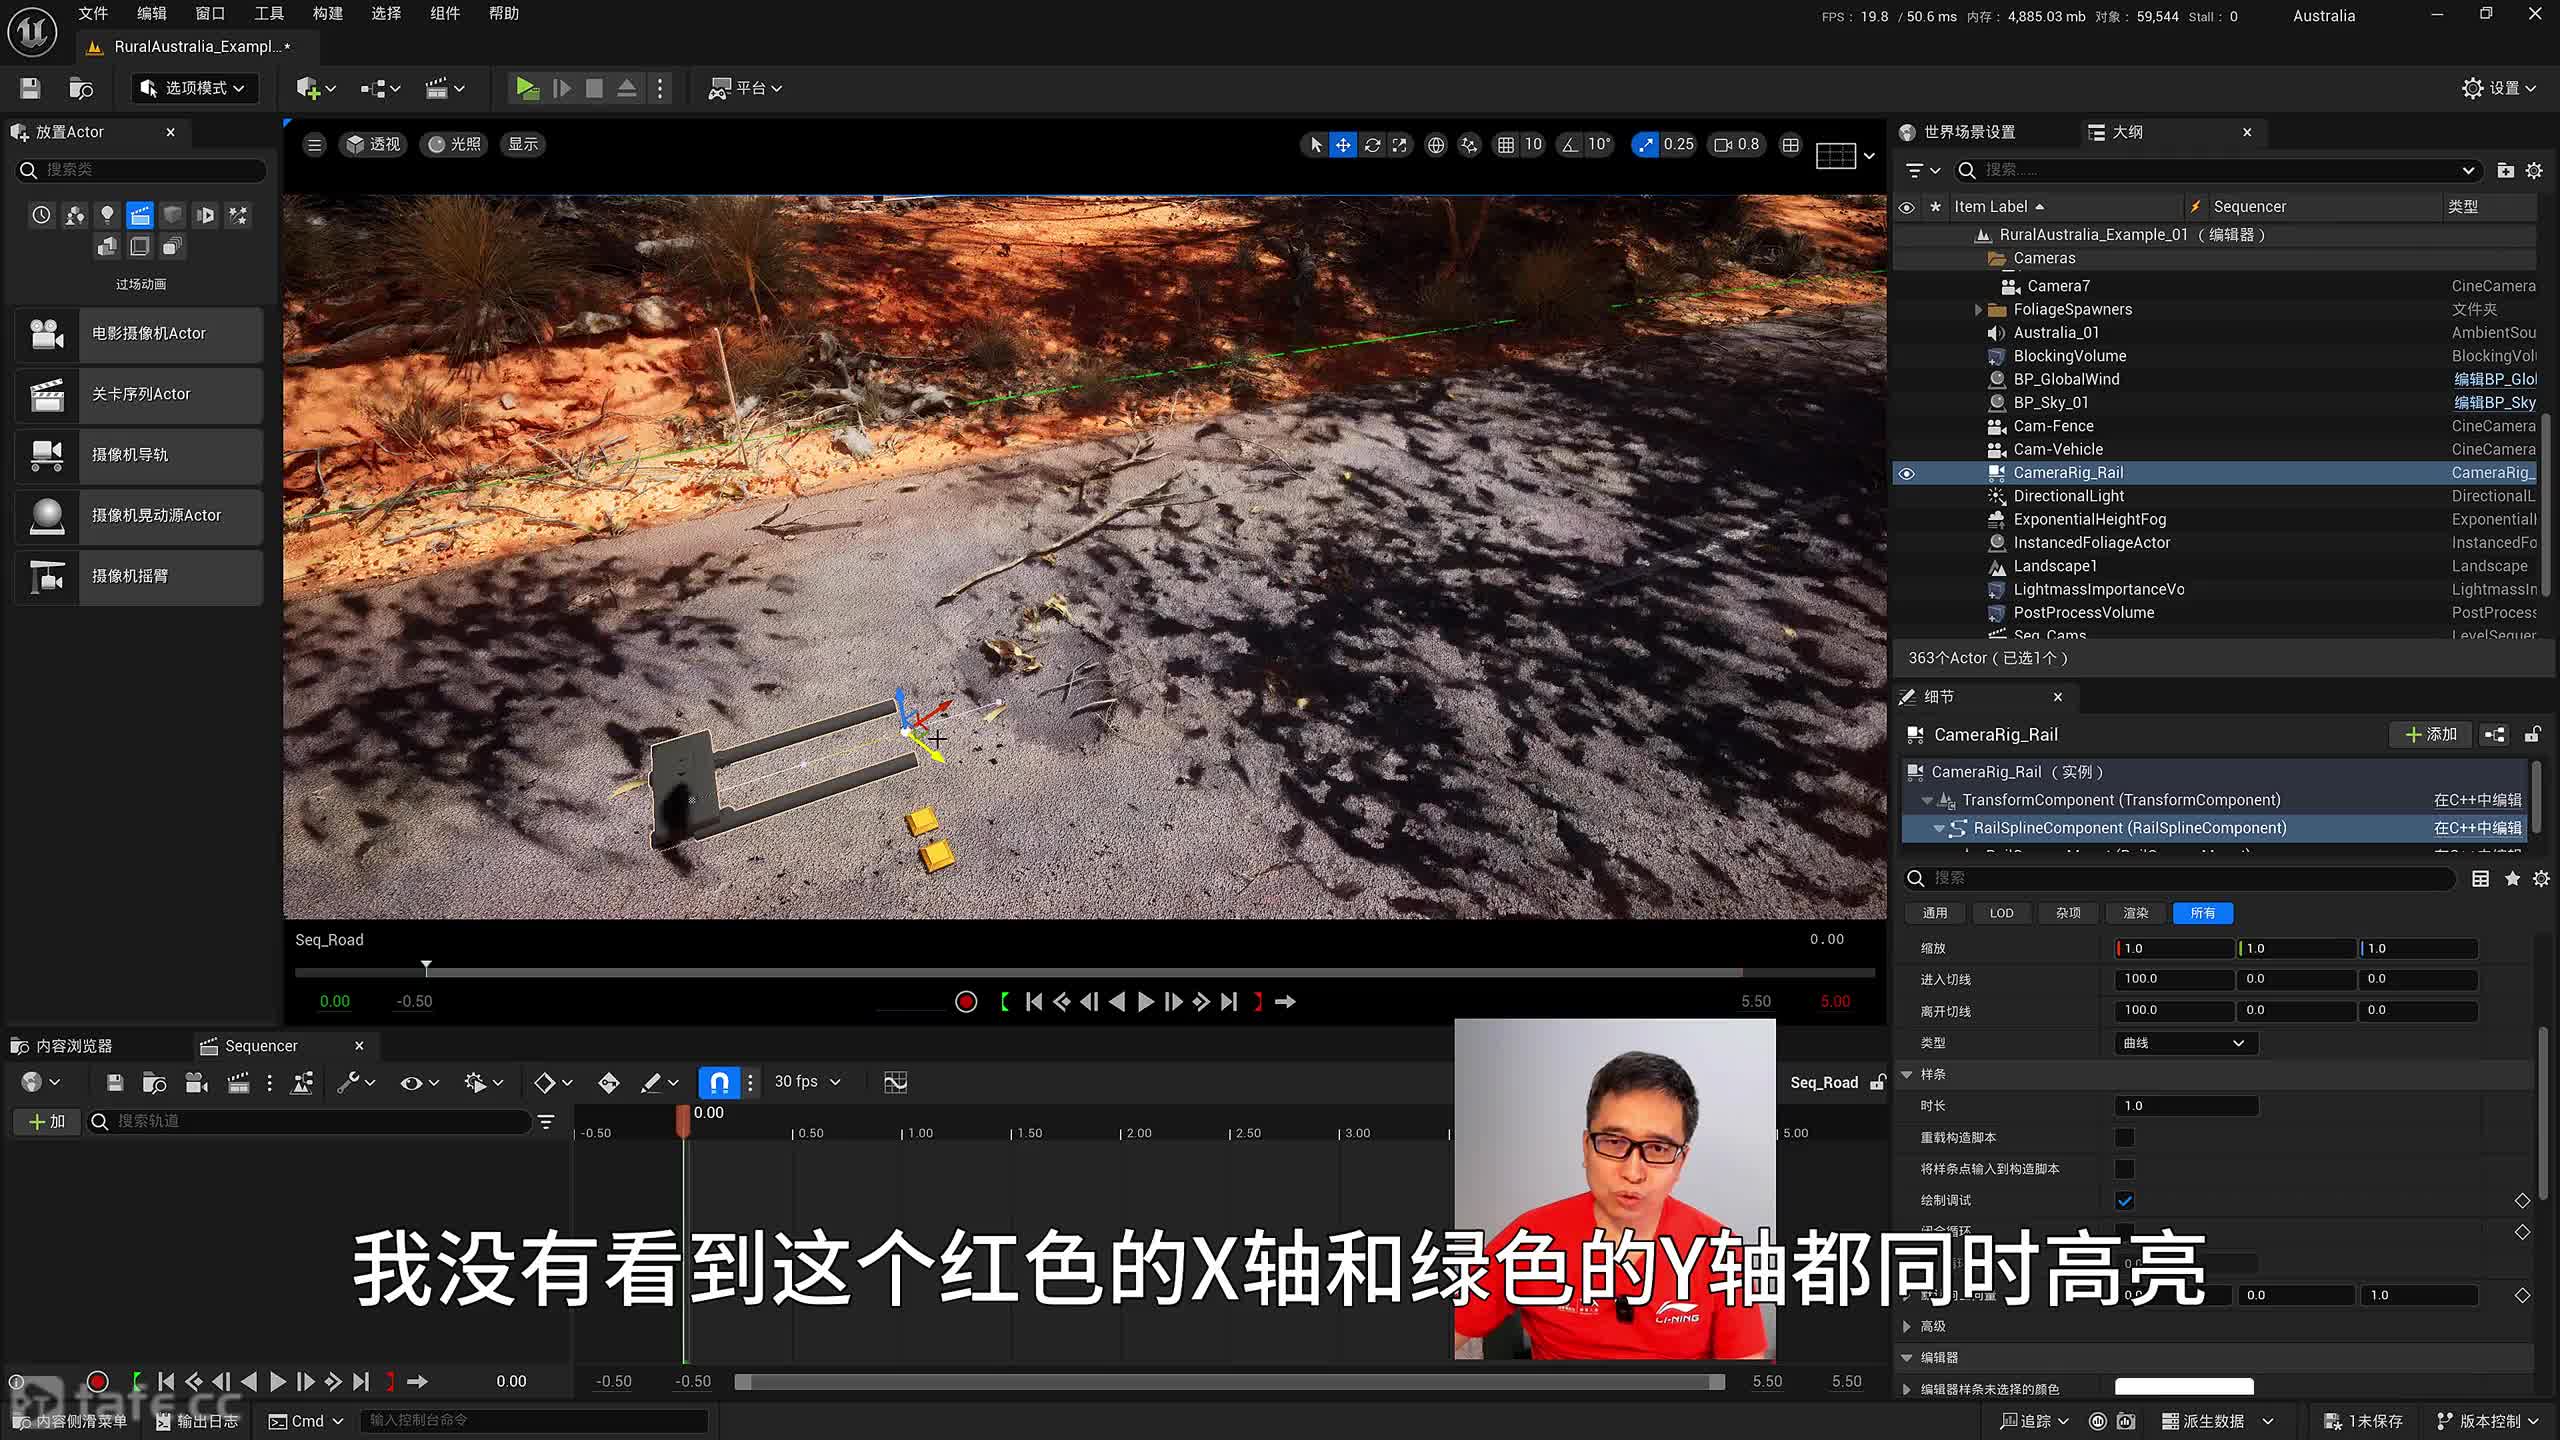The image size is (2560, 1440).
Task: Click the viewport record button
Action: point(965,1001)
